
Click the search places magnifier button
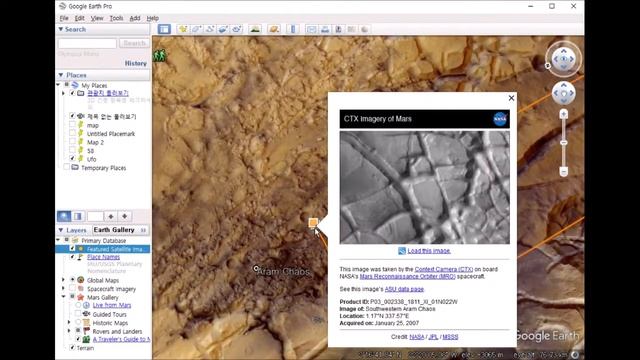point(64,216)
